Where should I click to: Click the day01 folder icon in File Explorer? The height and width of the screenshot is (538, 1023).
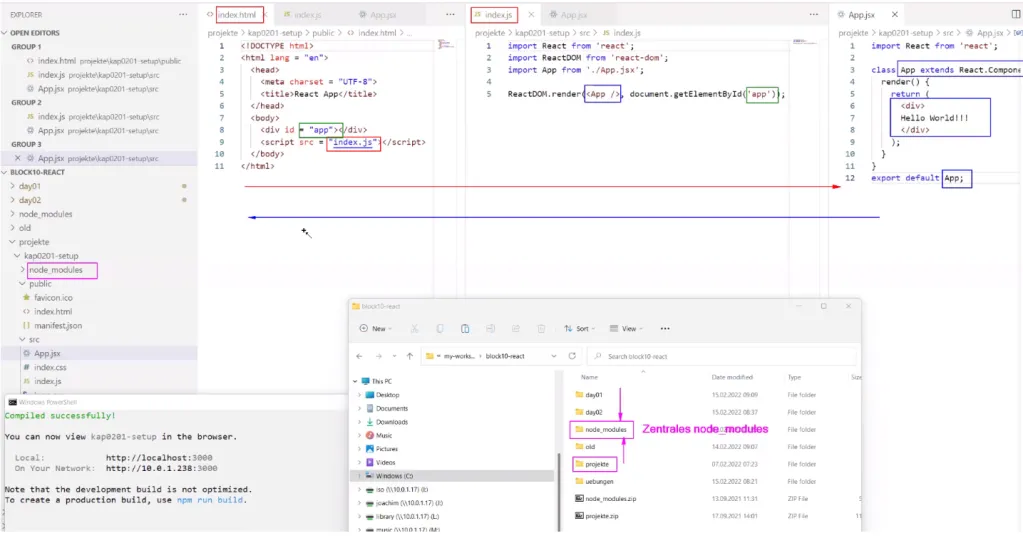click(579, 395)
